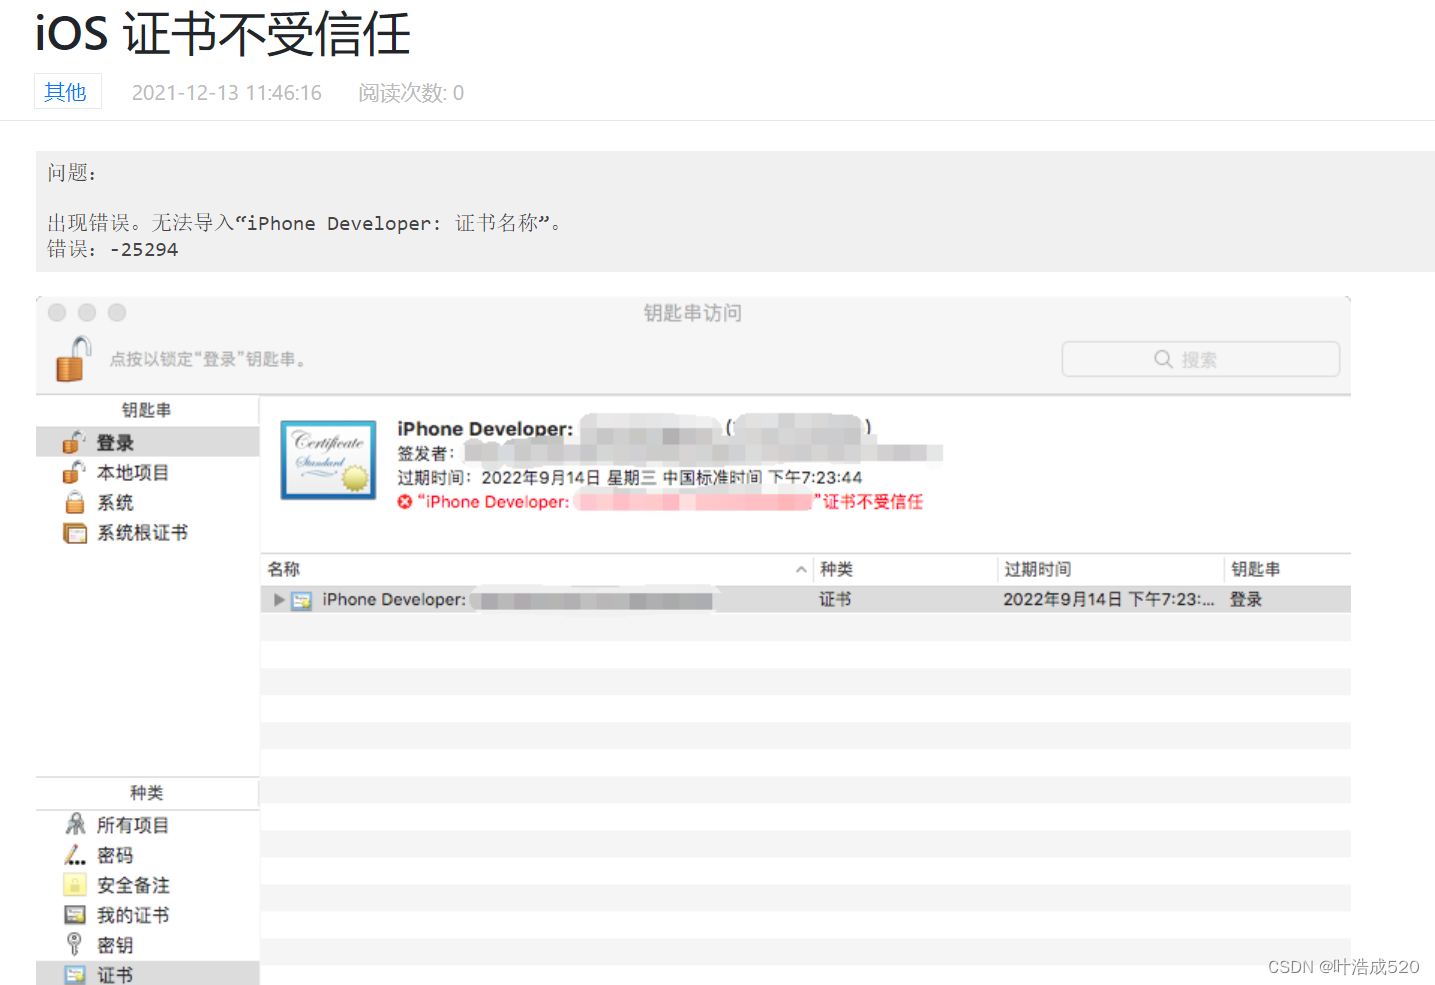This screenshot has height=985, width=1435.
Task: Click the certificate preview thumbnail
Action: (x=329, y=460)
